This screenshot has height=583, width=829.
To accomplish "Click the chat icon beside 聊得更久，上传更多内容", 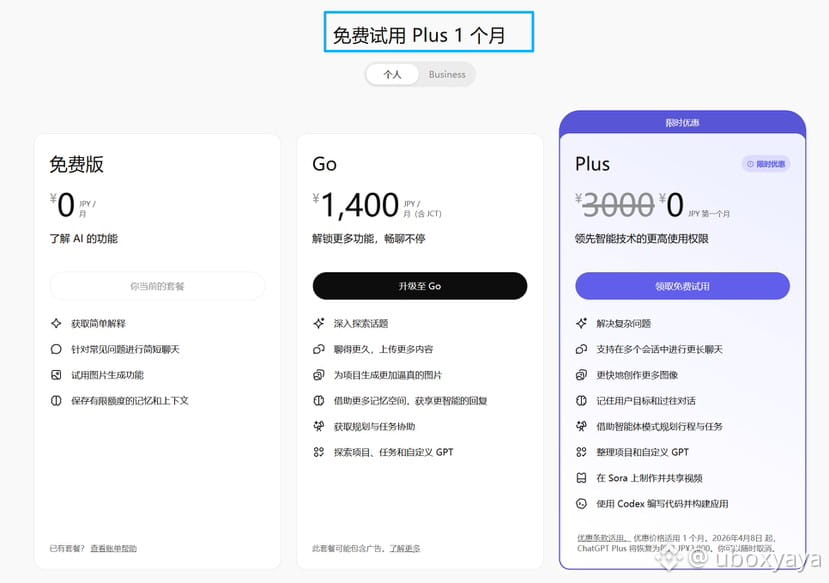I will (x=318, y=349).
